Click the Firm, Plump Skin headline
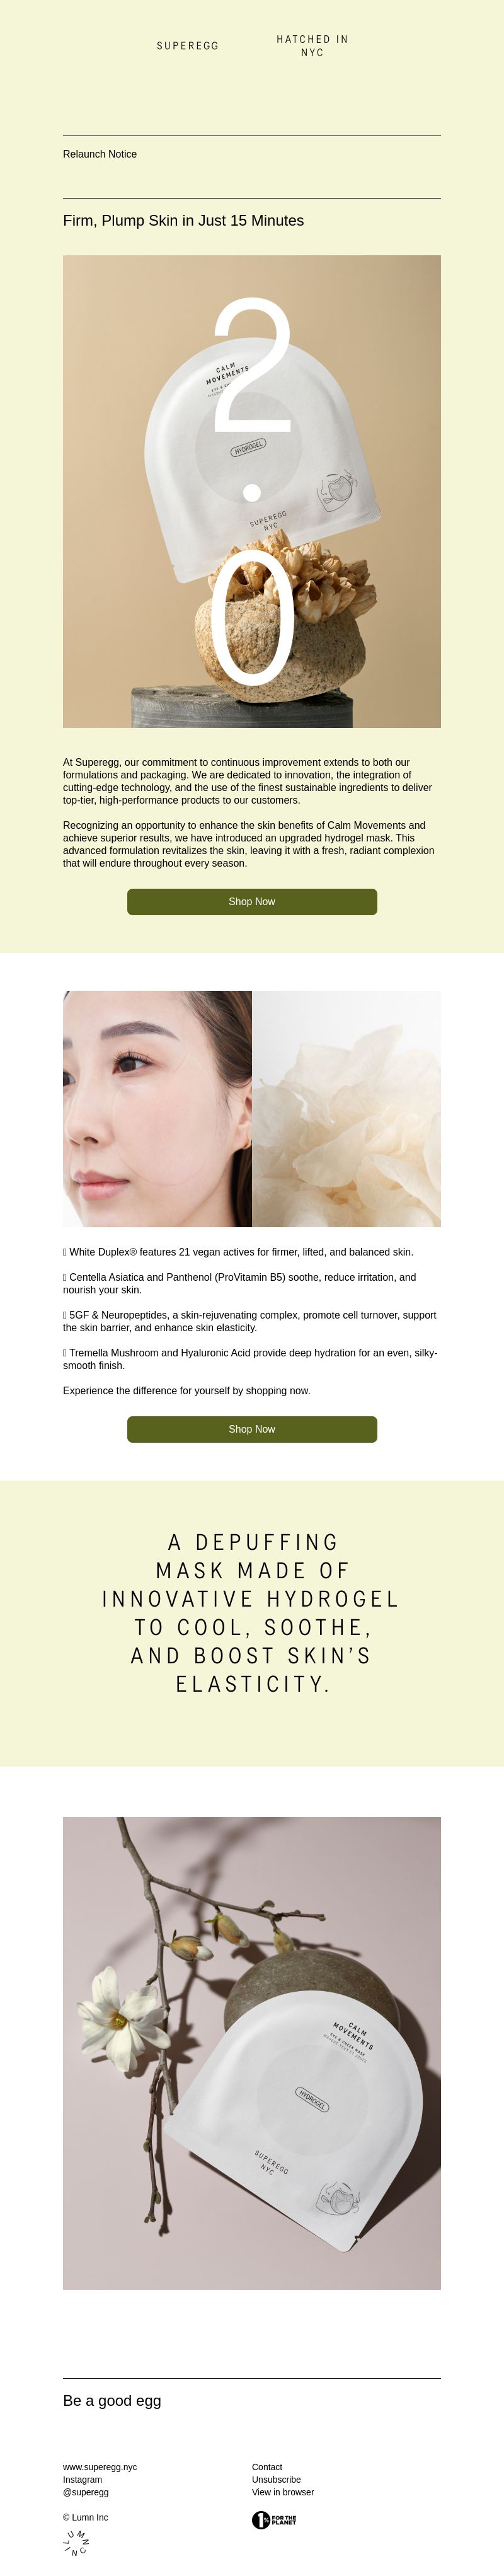 (x=183, y=220)
